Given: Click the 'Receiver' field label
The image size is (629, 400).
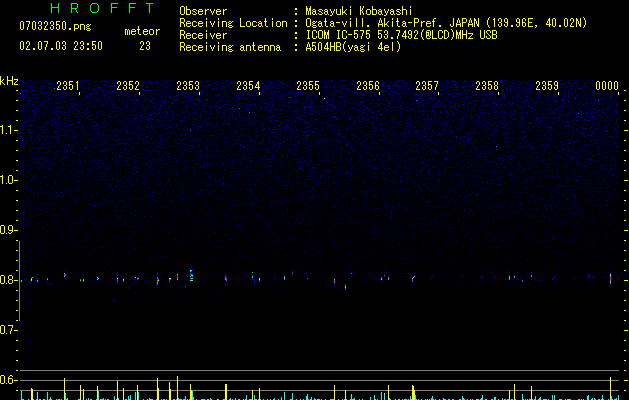Looking at the screenshot, I should tap(203, 35).
